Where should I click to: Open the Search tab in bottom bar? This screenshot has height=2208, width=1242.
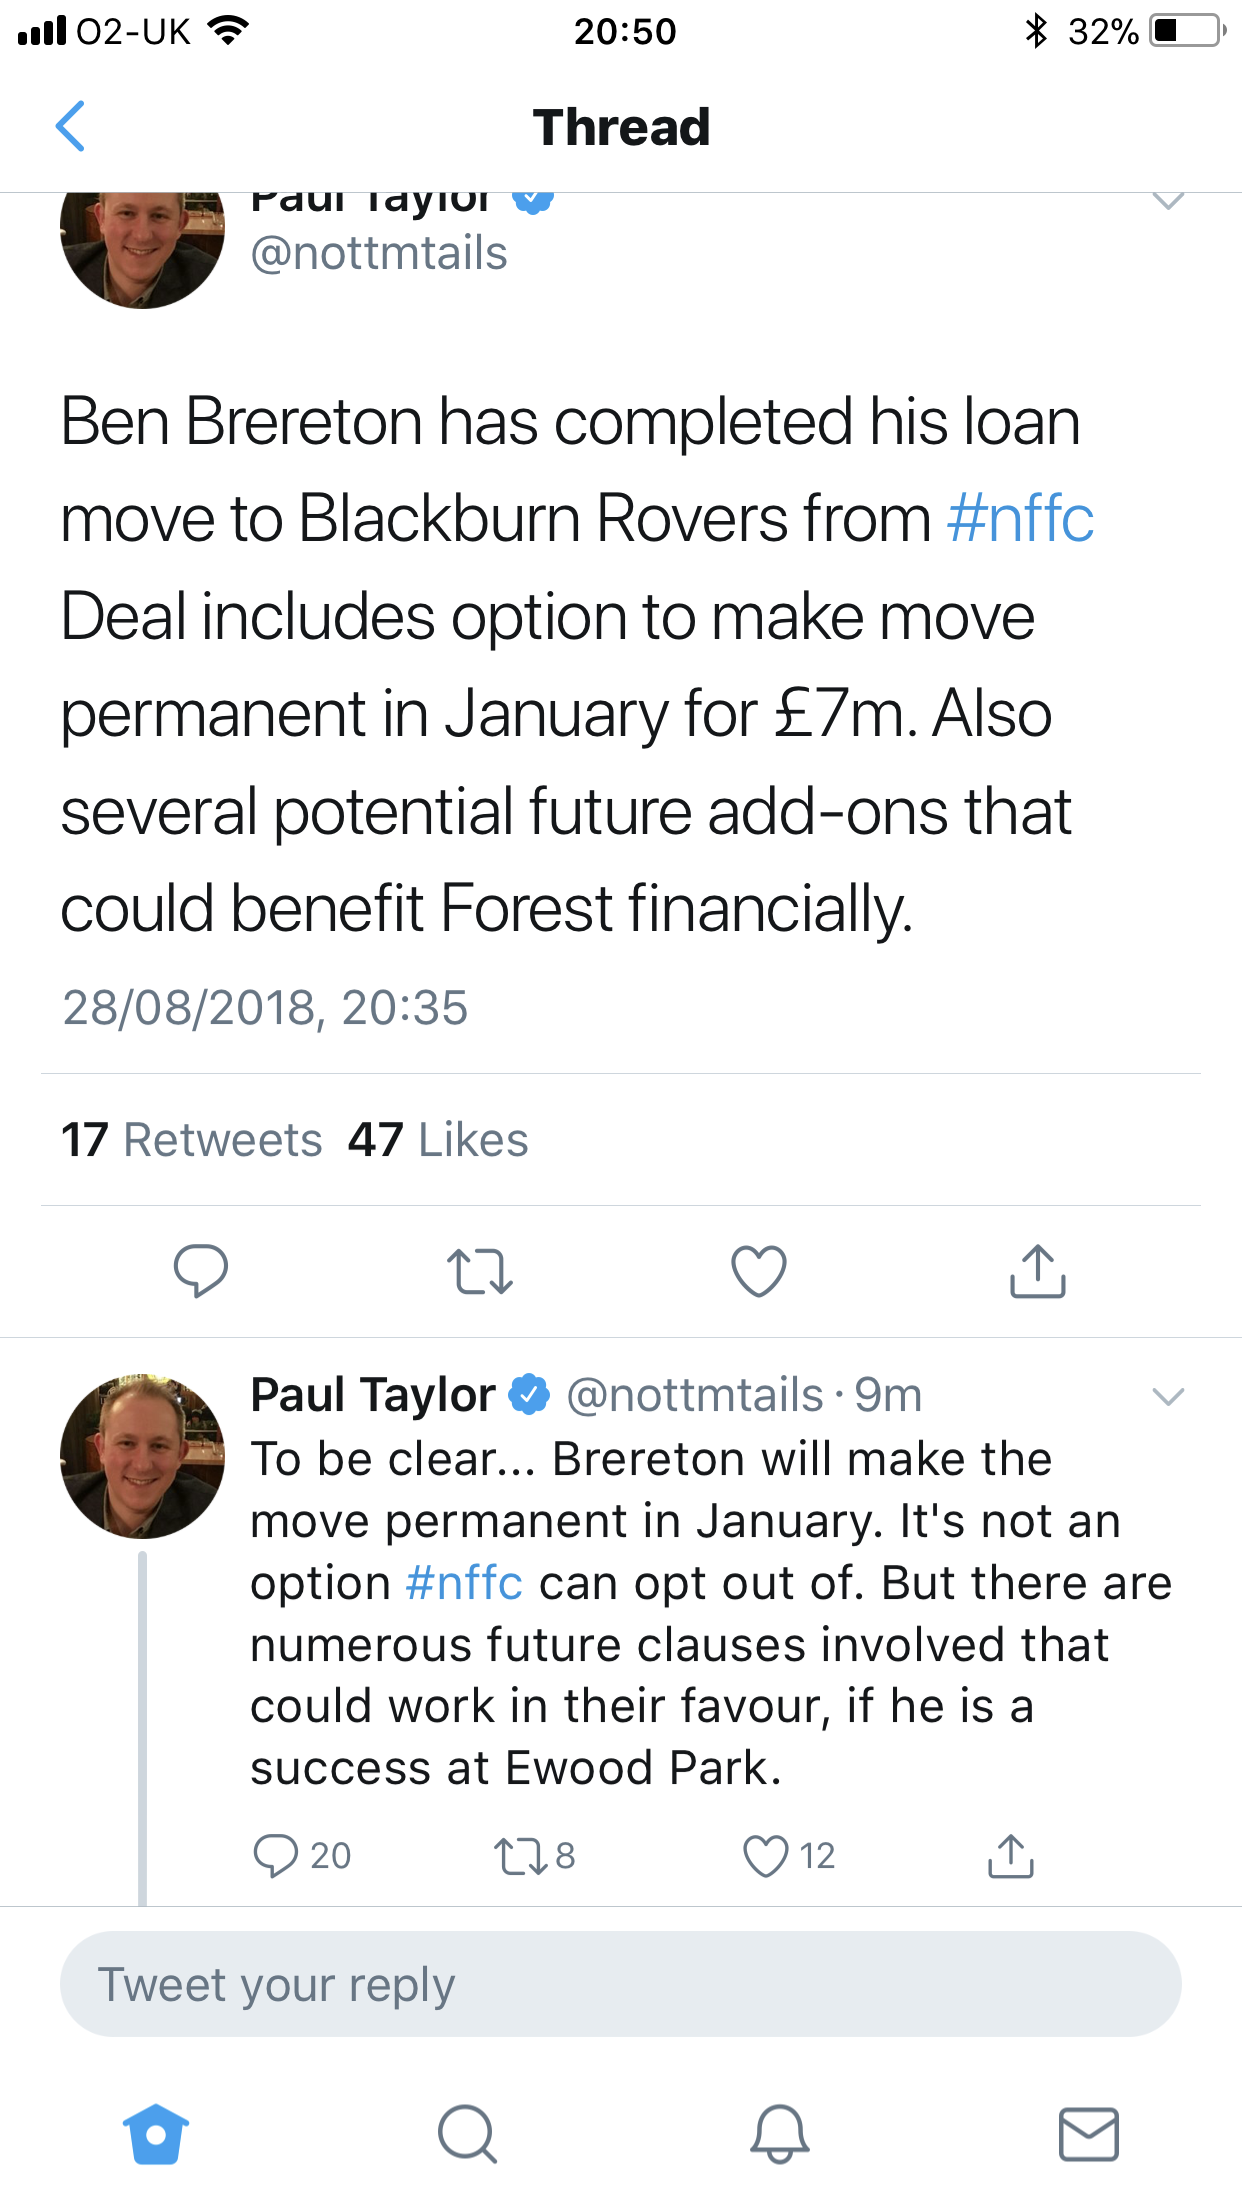466,2134
